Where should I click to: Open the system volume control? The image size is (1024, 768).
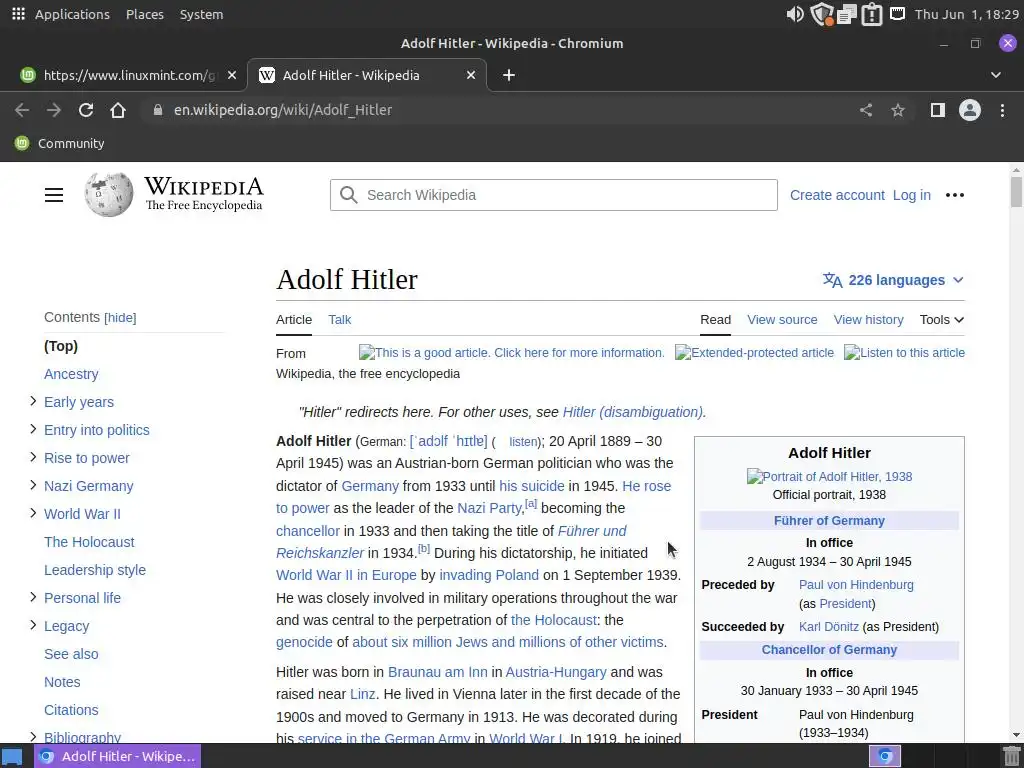[x=795, y=14]
